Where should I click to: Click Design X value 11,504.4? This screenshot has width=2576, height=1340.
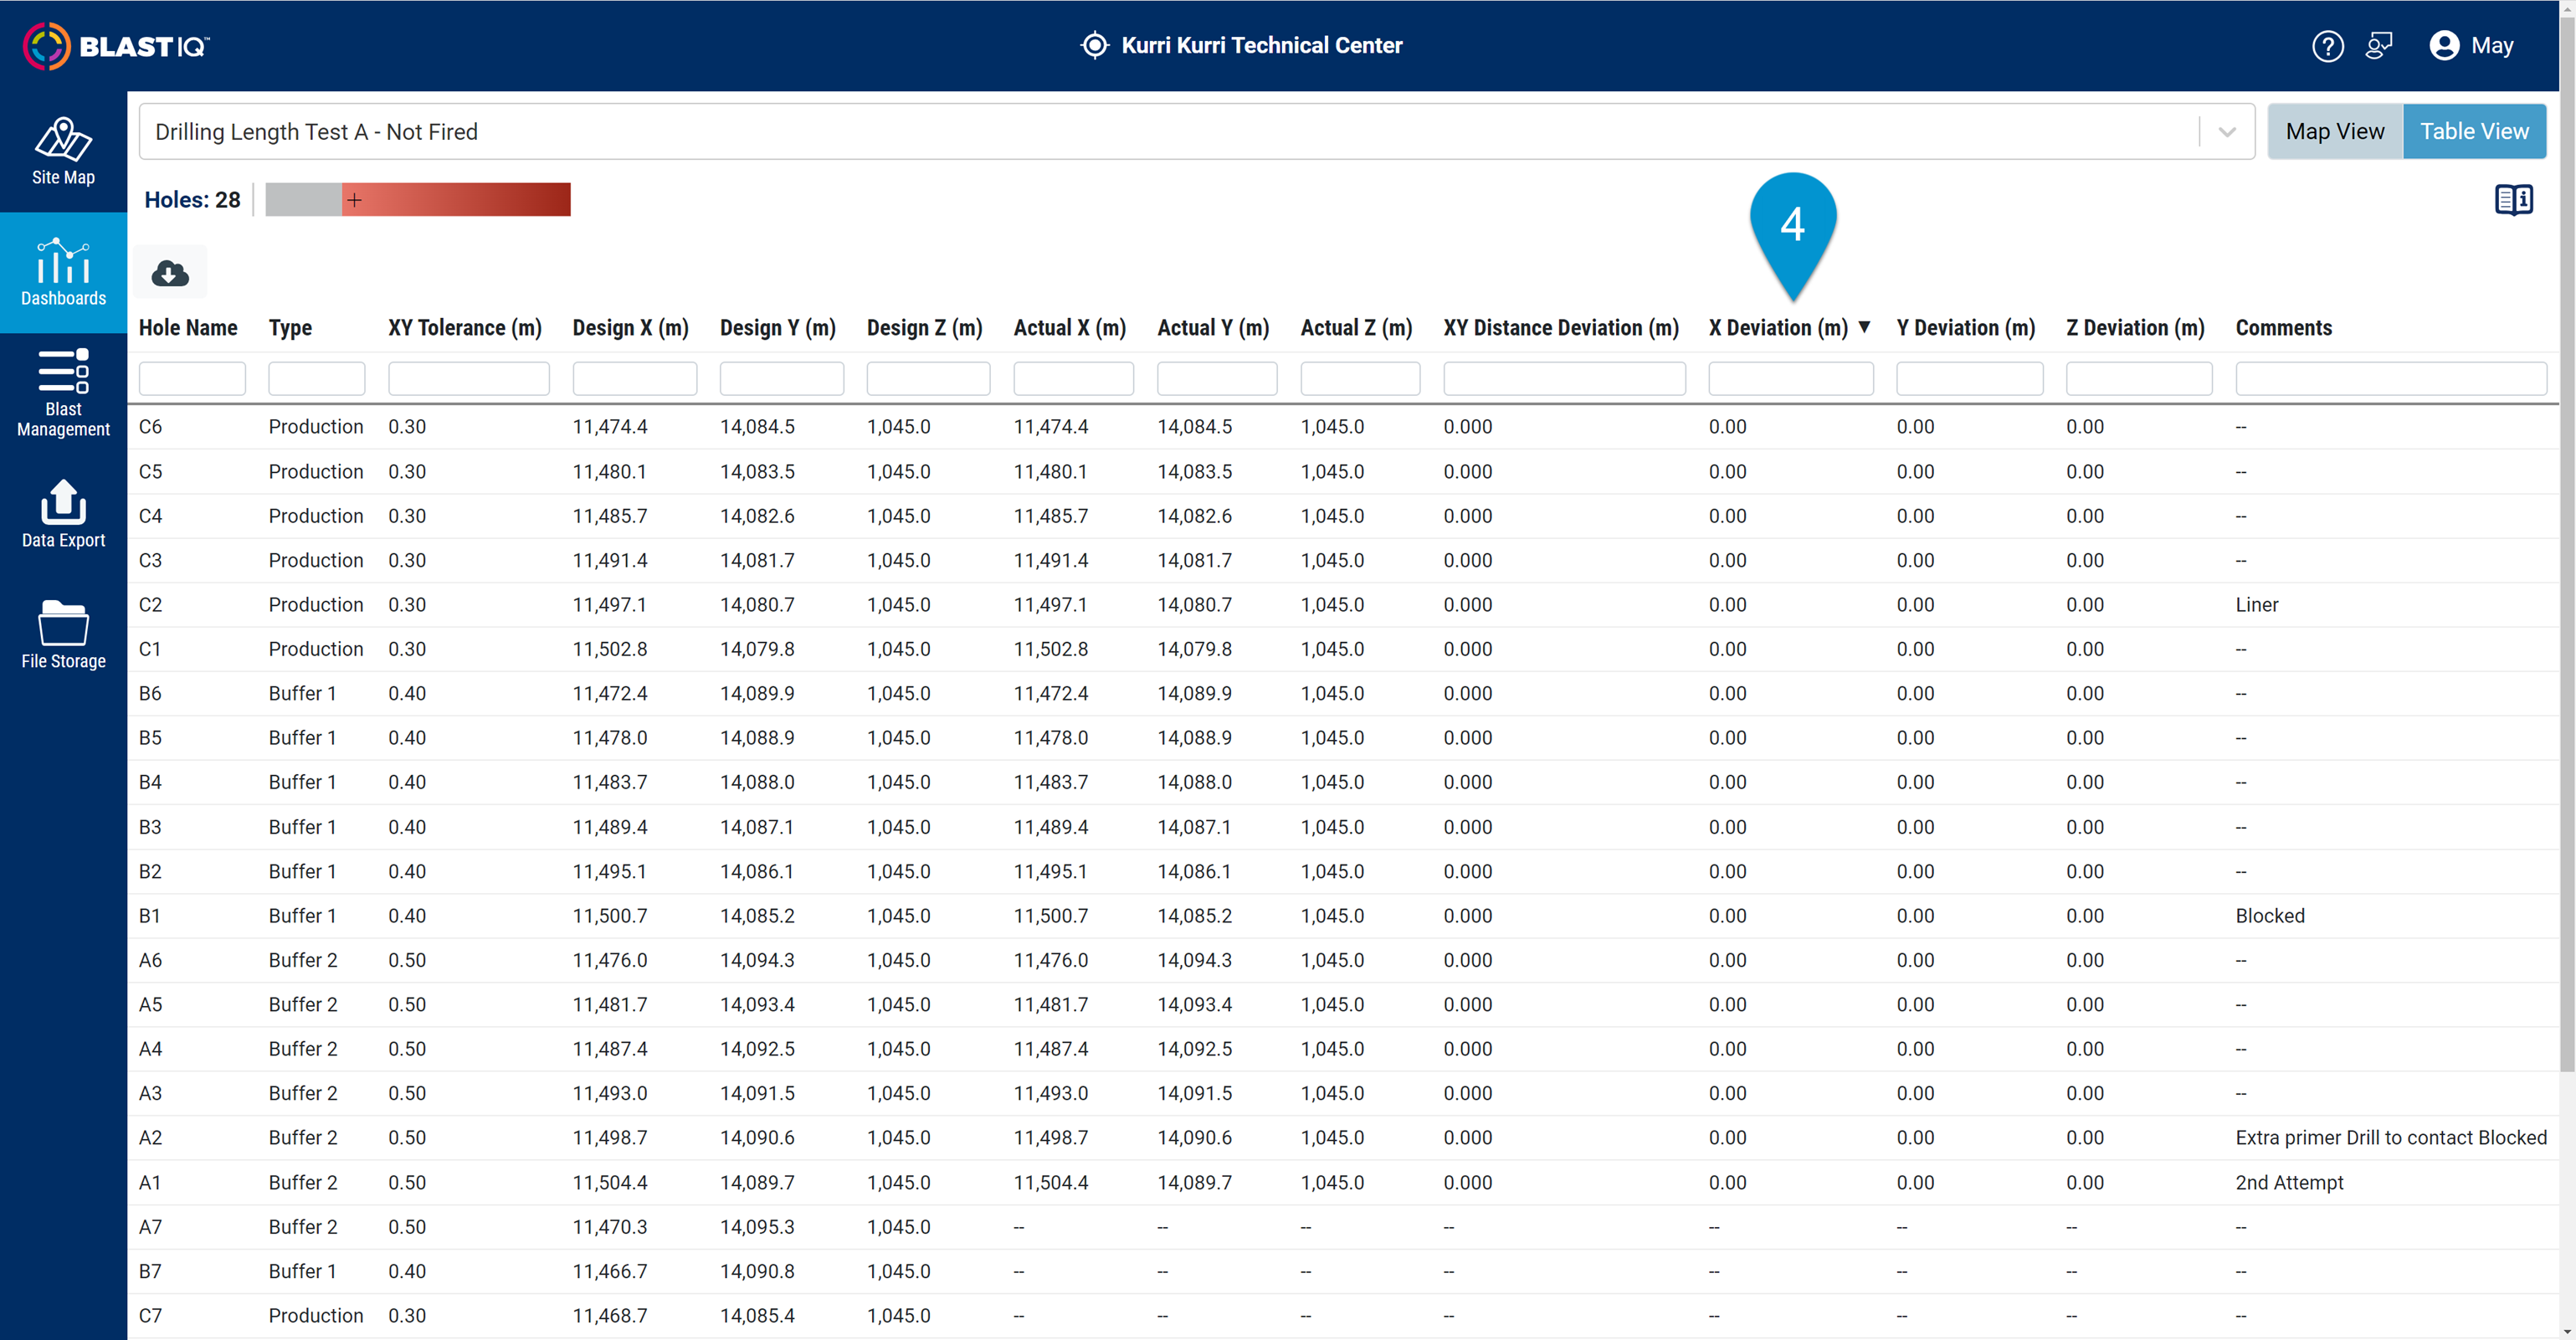click(610, 1183)
